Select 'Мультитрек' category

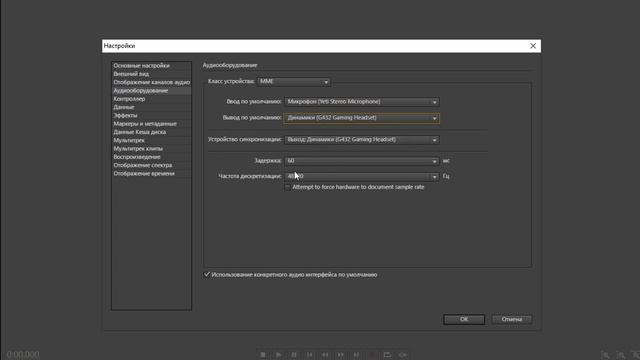pyautogui.click(x=151, y=140)
